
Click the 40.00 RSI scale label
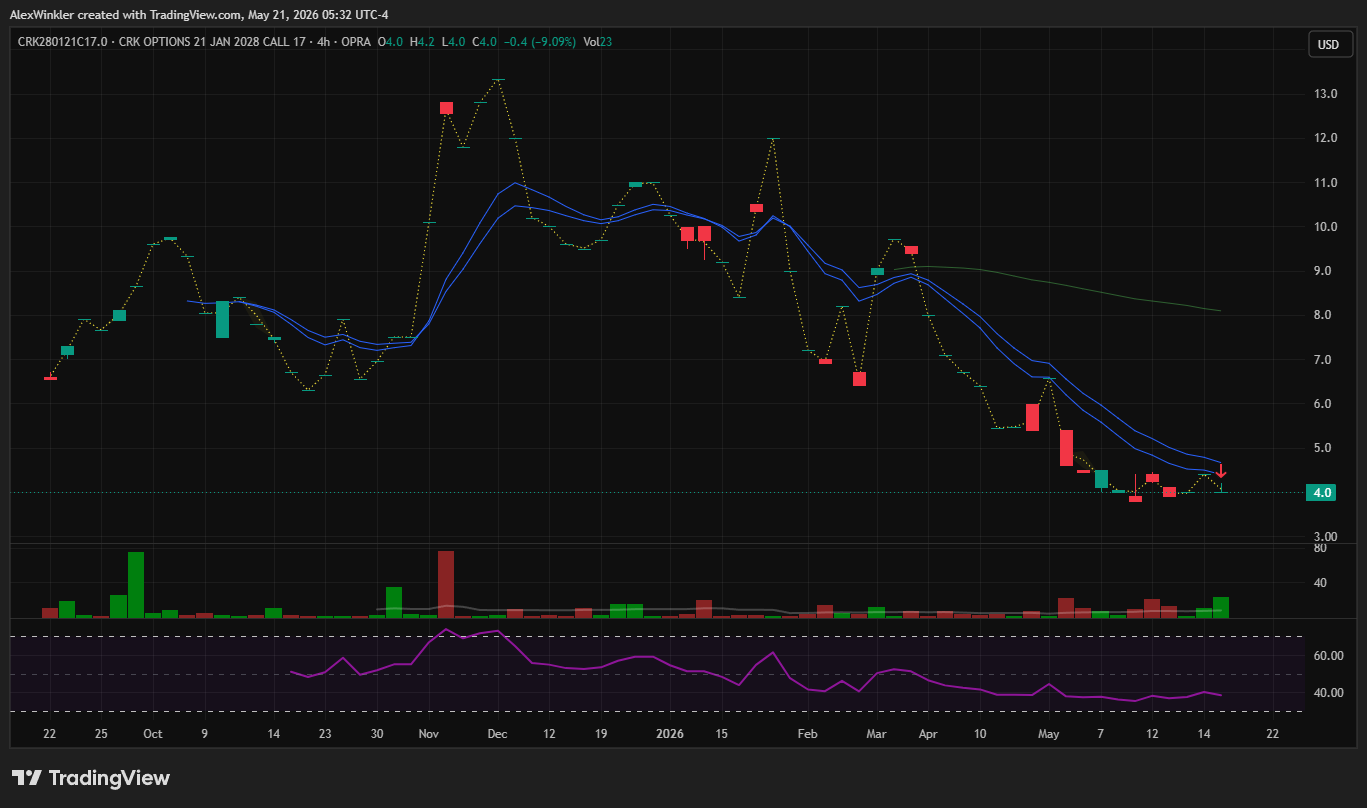[1329, 693]
